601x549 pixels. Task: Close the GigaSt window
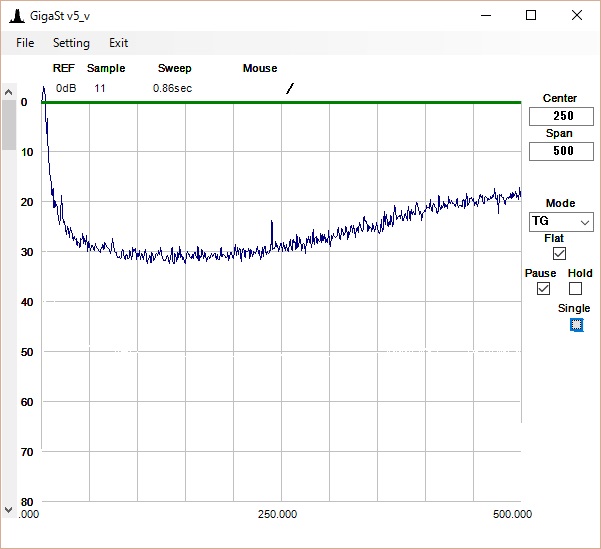pyautogui.click(x=576, y=15)
